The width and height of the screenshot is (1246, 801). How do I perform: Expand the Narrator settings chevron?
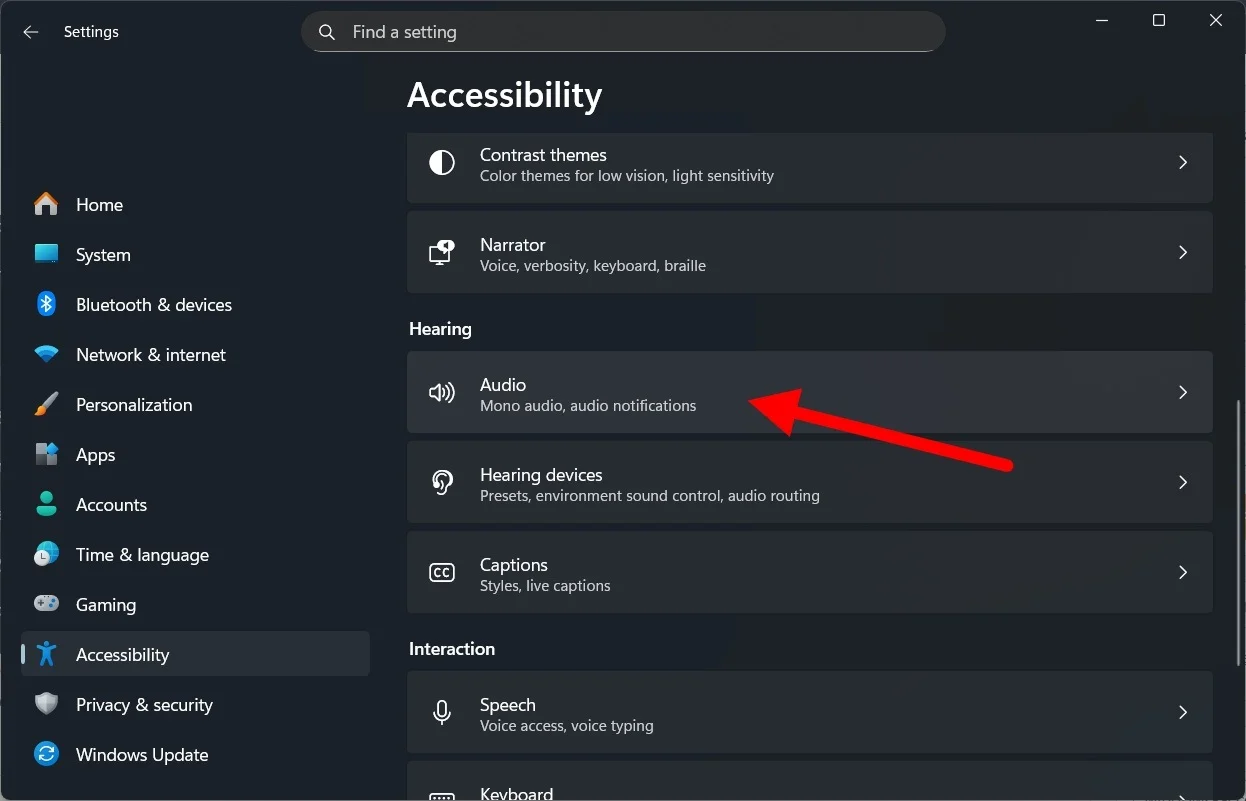(1183, 252)
